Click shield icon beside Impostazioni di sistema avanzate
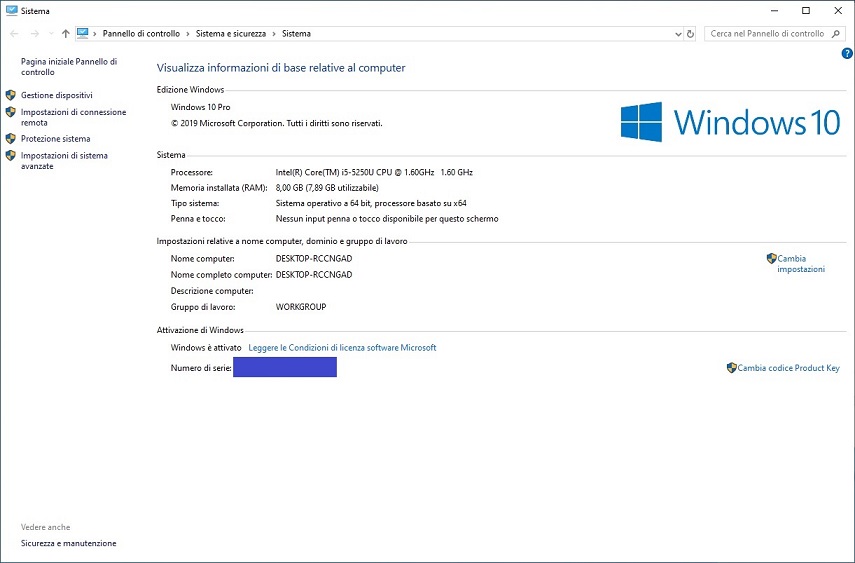 (10, 155)
